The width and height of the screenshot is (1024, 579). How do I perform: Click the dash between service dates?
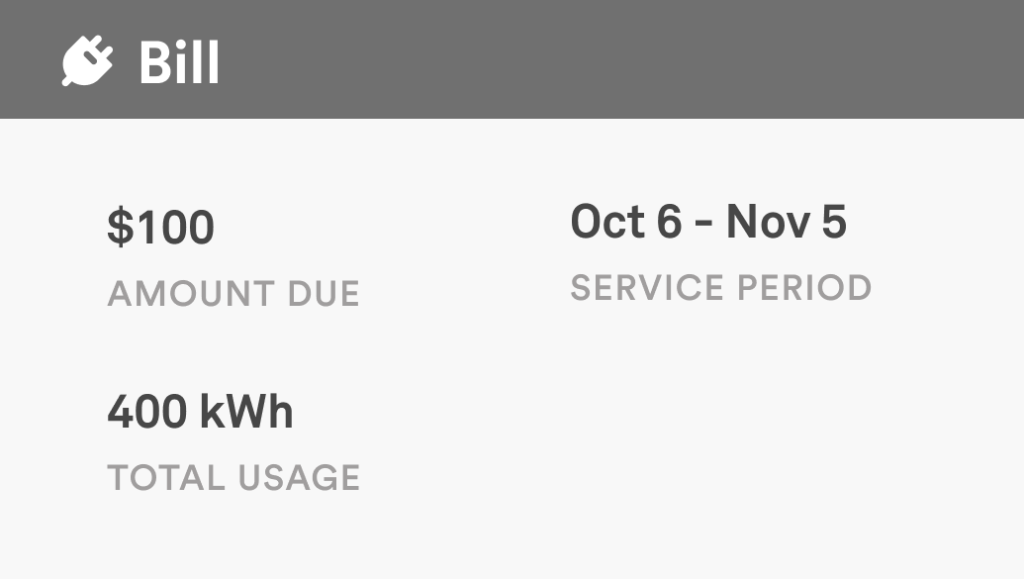pos(704,225)
